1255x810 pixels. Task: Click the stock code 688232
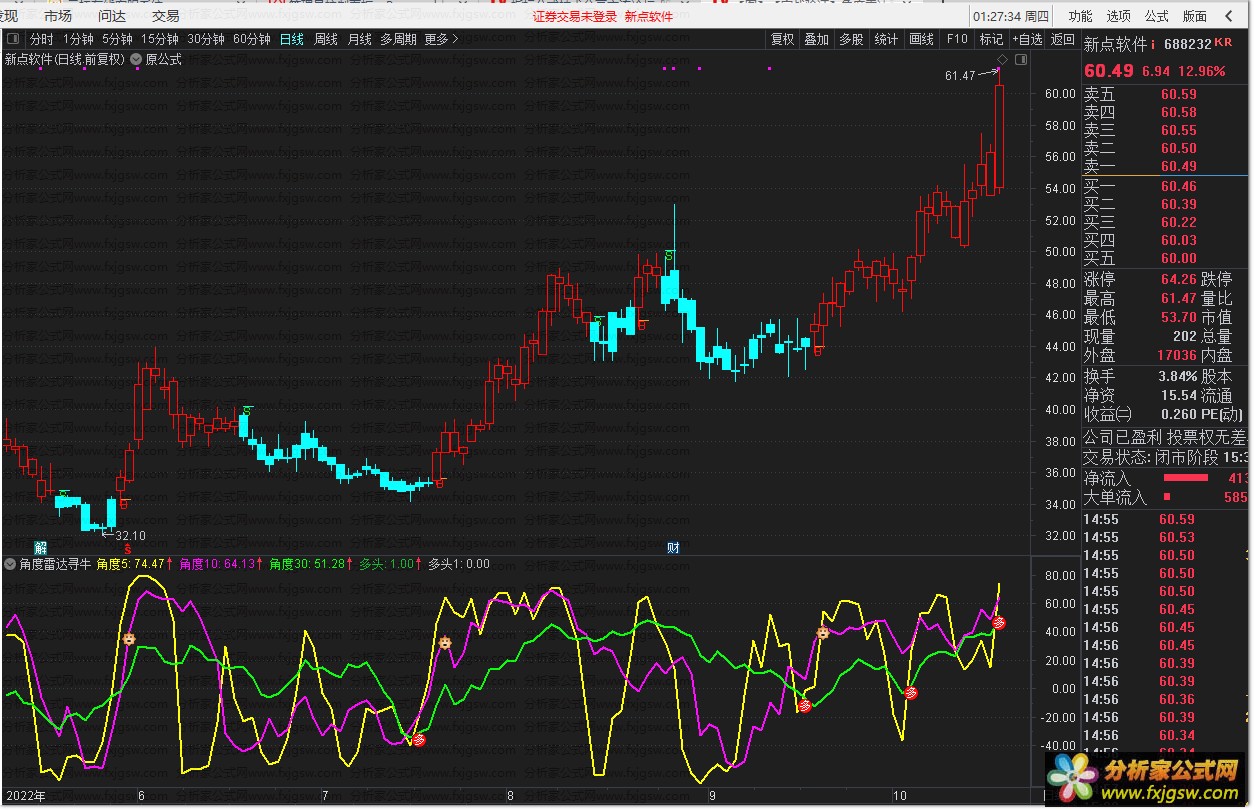1188,44
